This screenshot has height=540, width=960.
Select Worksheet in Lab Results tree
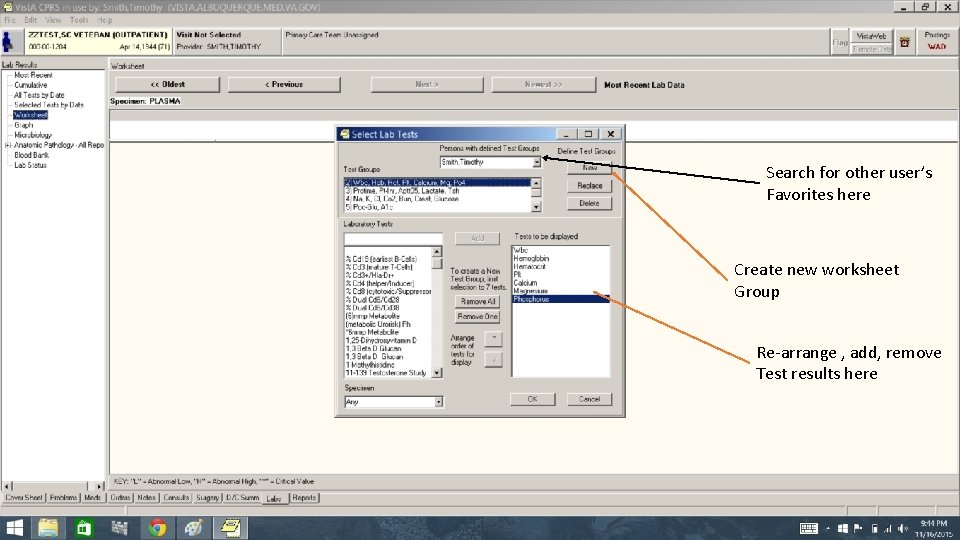point(30,114)
